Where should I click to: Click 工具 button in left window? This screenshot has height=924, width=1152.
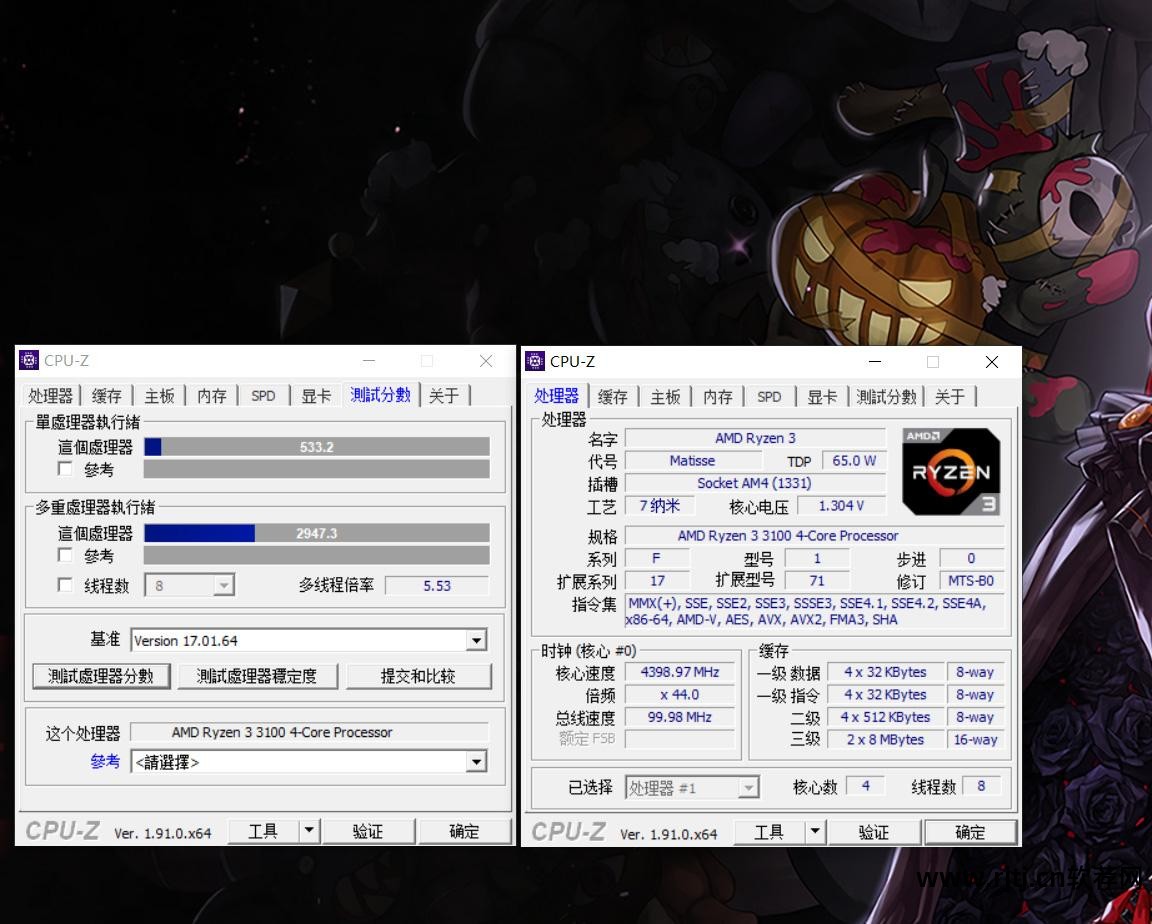(263, 831)
